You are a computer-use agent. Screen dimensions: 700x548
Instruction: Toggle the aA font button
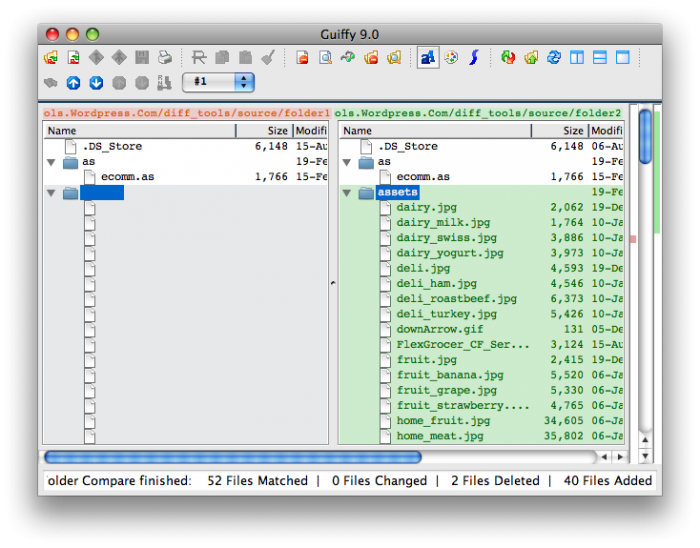(x=428, y=58)
